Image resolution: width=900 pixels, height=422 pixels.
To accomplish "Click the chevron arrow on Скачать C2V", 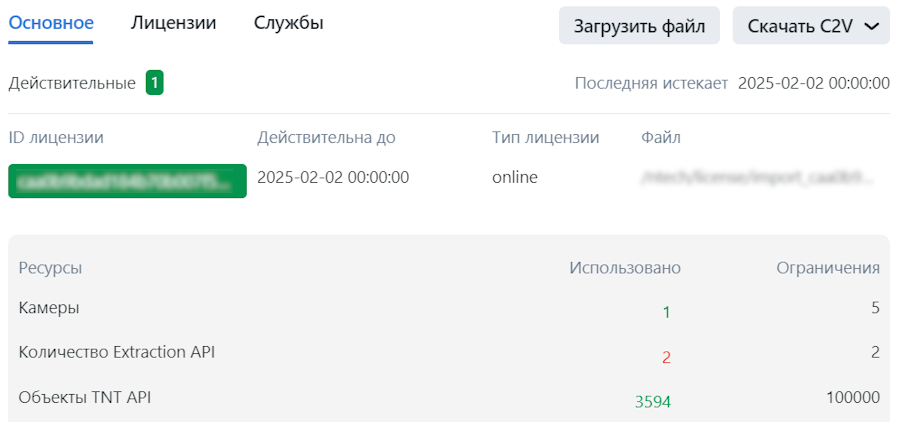I will [871, 27].
